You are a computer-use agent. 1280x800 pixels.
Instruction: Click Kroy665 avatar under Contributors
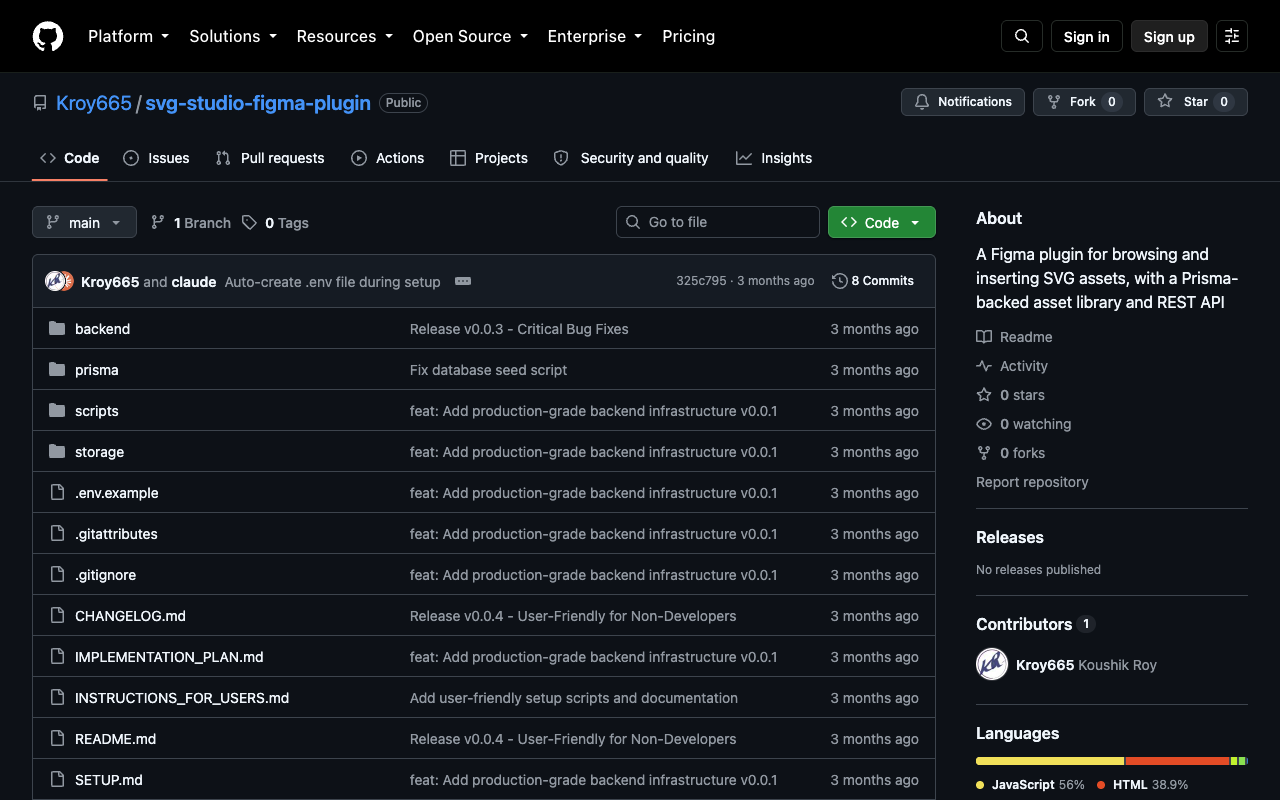point(992,665)
